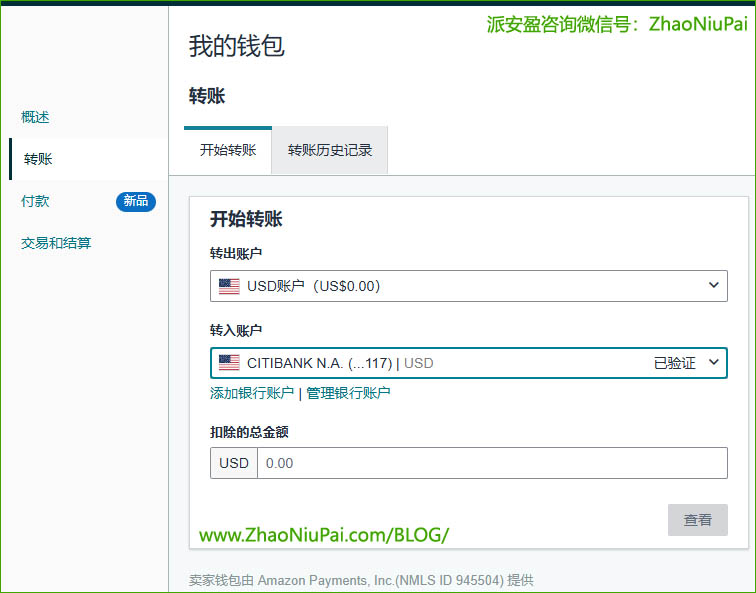This screenshot has width=756, height=593.
Task: Open the 管理银行账户 link
Action: [348, 393]
